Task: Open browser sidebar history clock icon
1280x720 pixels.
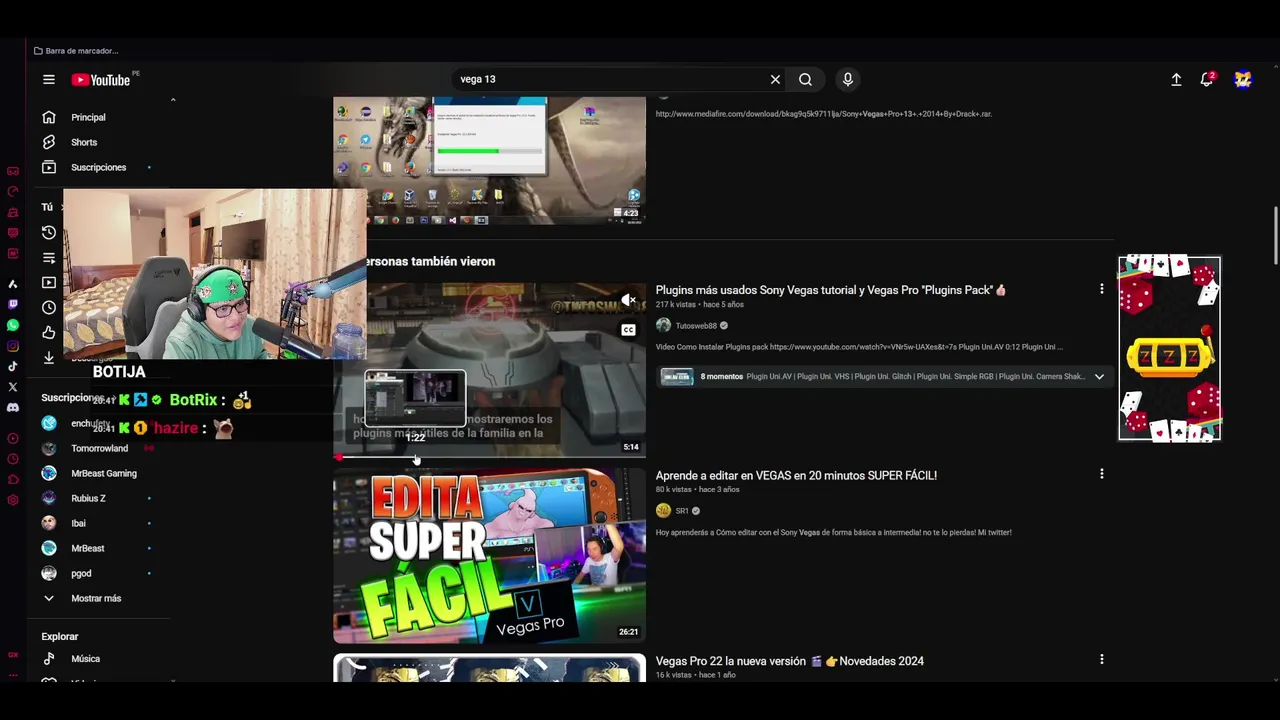Action: (13, 459)
